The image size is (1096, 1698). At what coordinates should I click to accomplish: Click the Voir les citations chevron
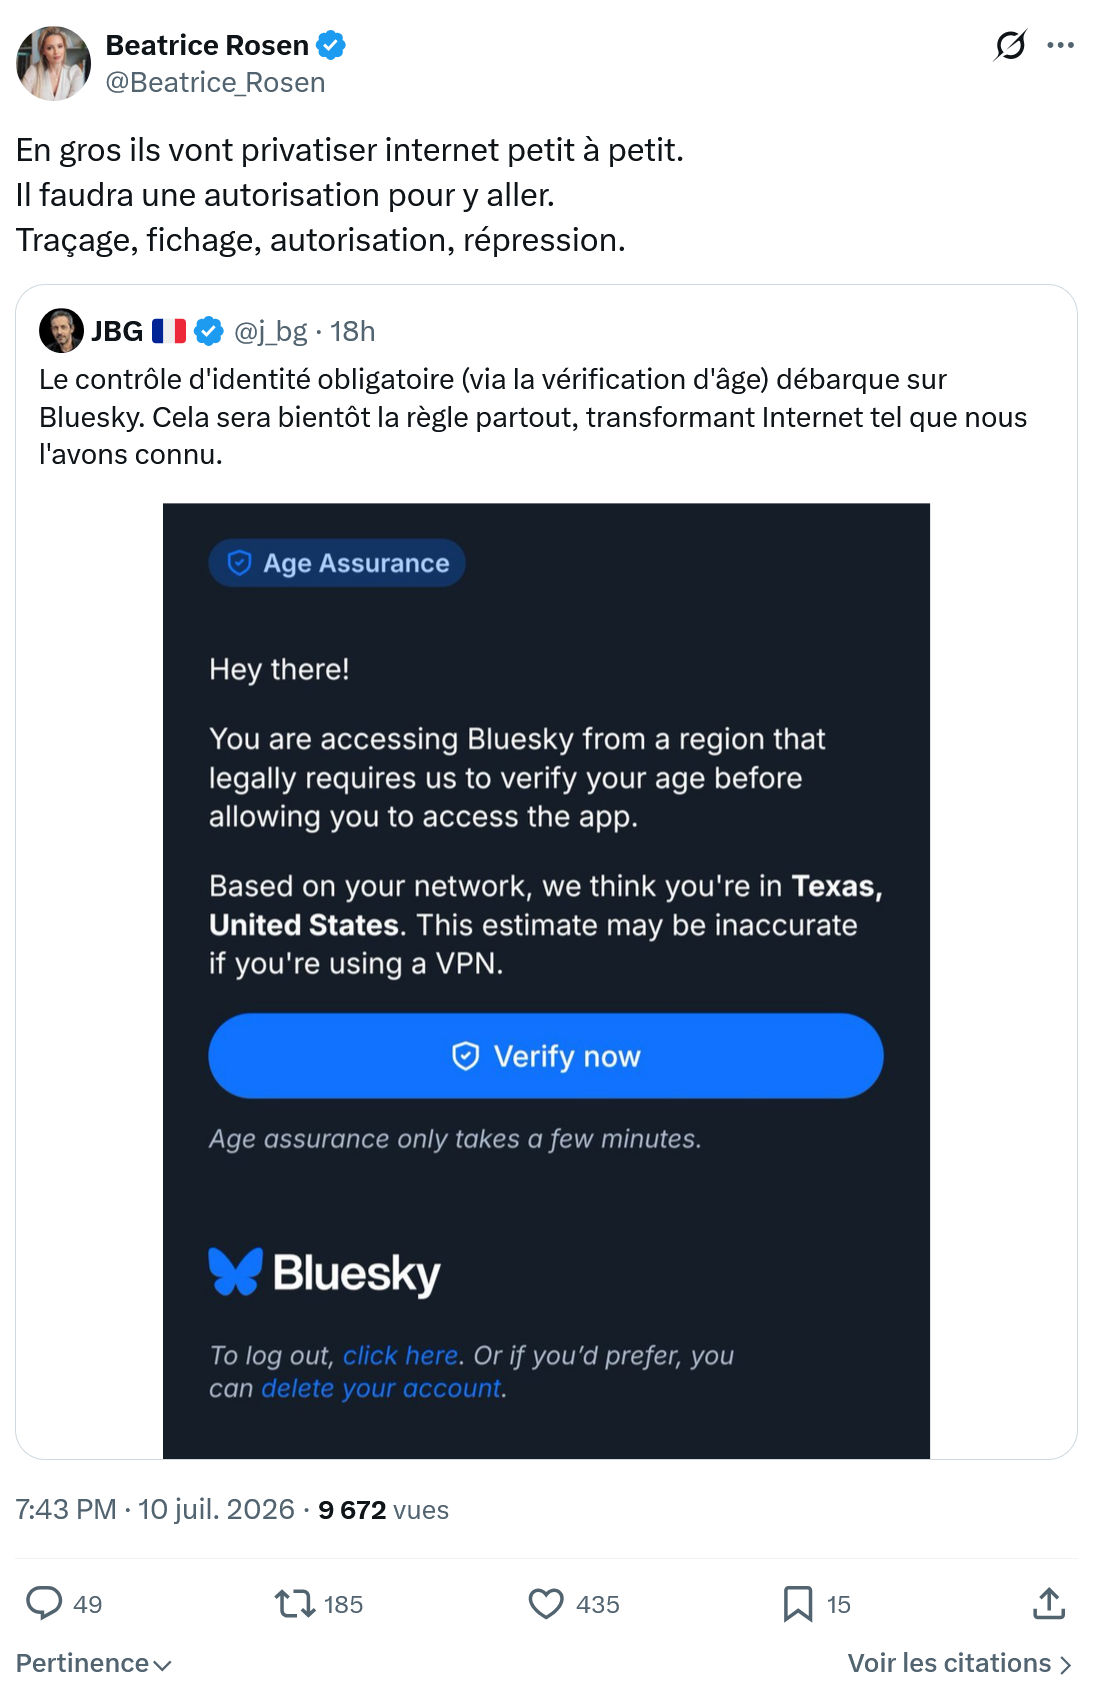(x=1065, y=1664)
